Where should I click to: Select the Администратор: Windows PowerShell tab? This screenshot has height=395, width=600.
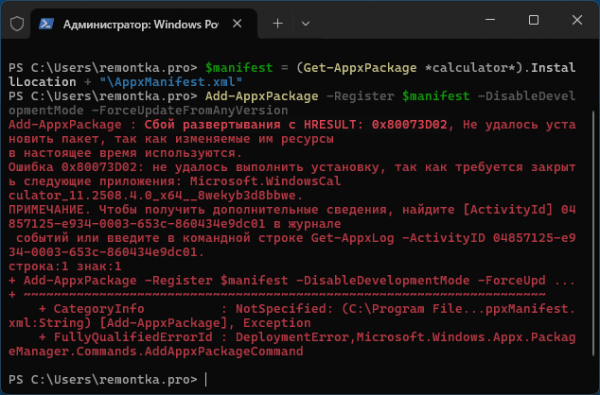(143, 24)
